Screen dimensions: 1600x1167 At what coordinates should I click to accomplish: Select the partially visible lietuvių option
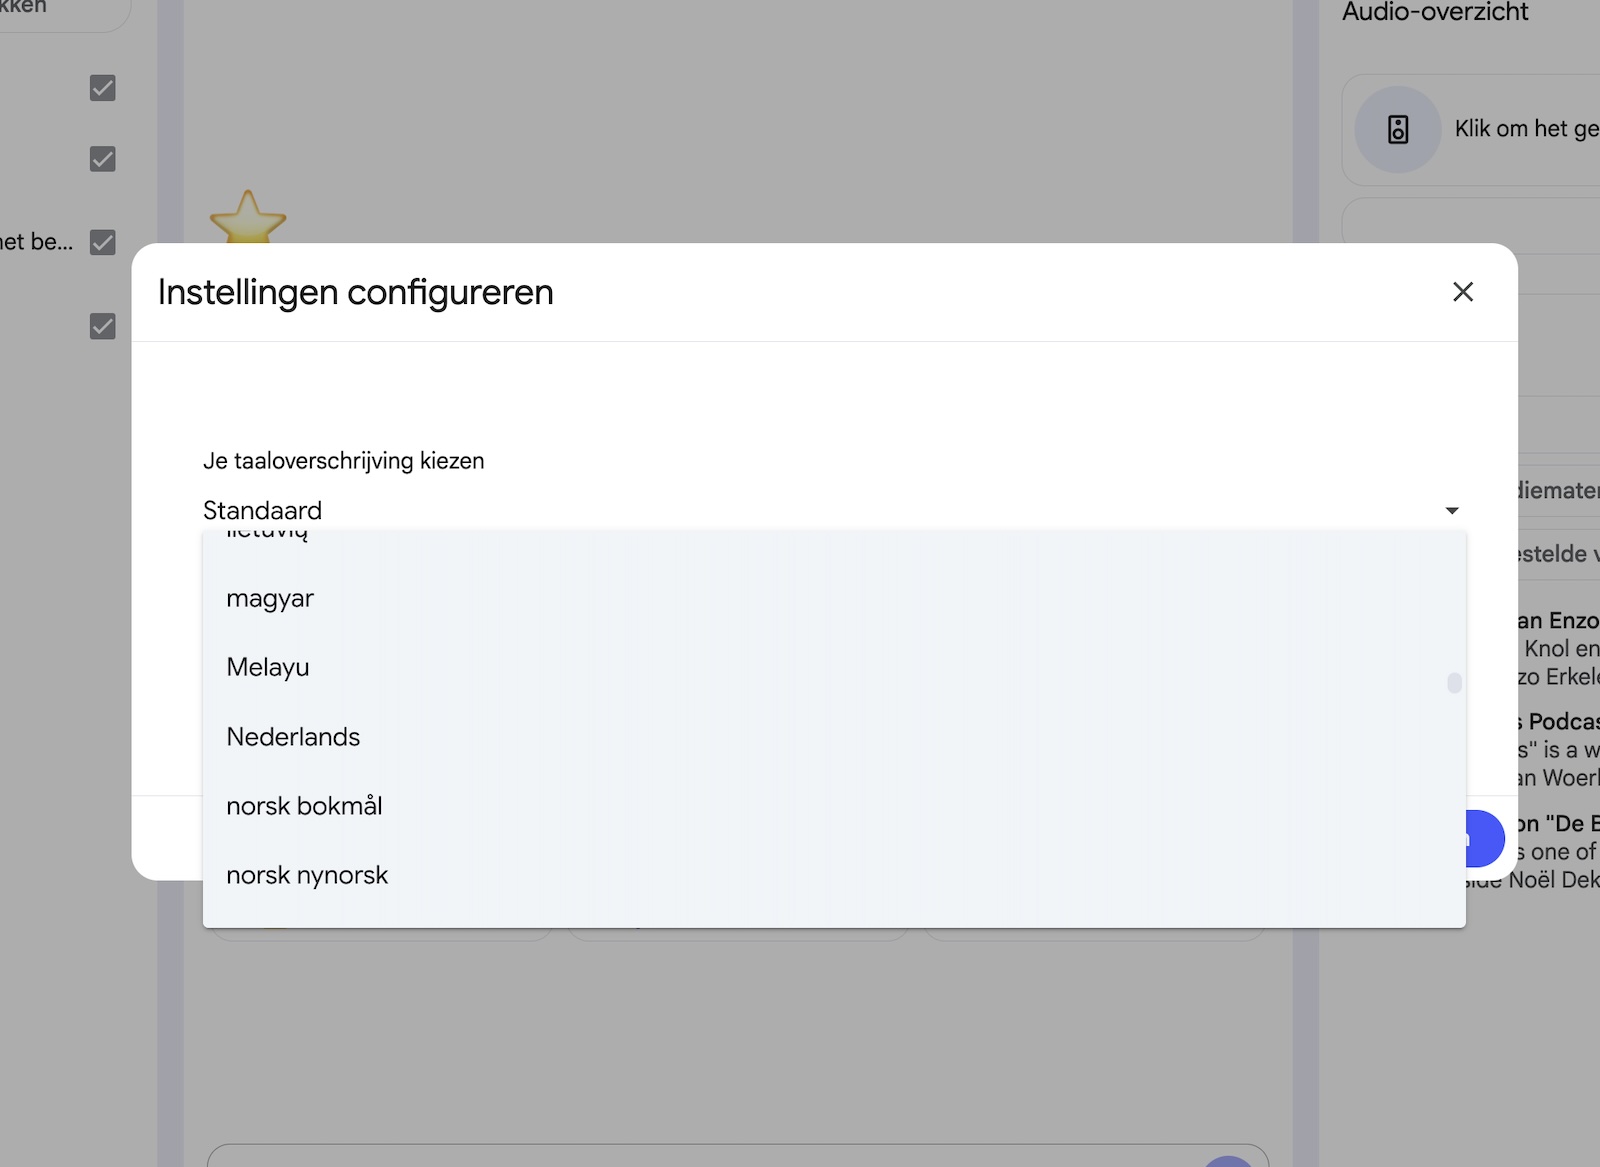coord(267,535)
